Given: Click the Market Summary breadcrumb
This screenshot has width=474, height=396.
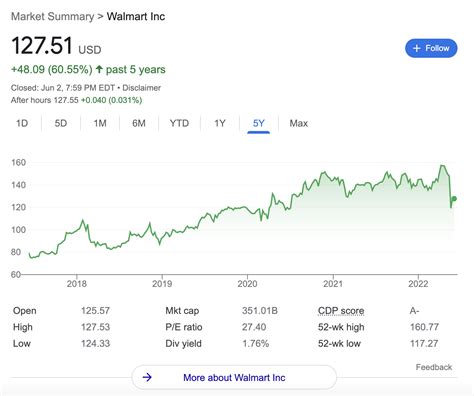Looking at the screenshot, I should coord(52,16).
